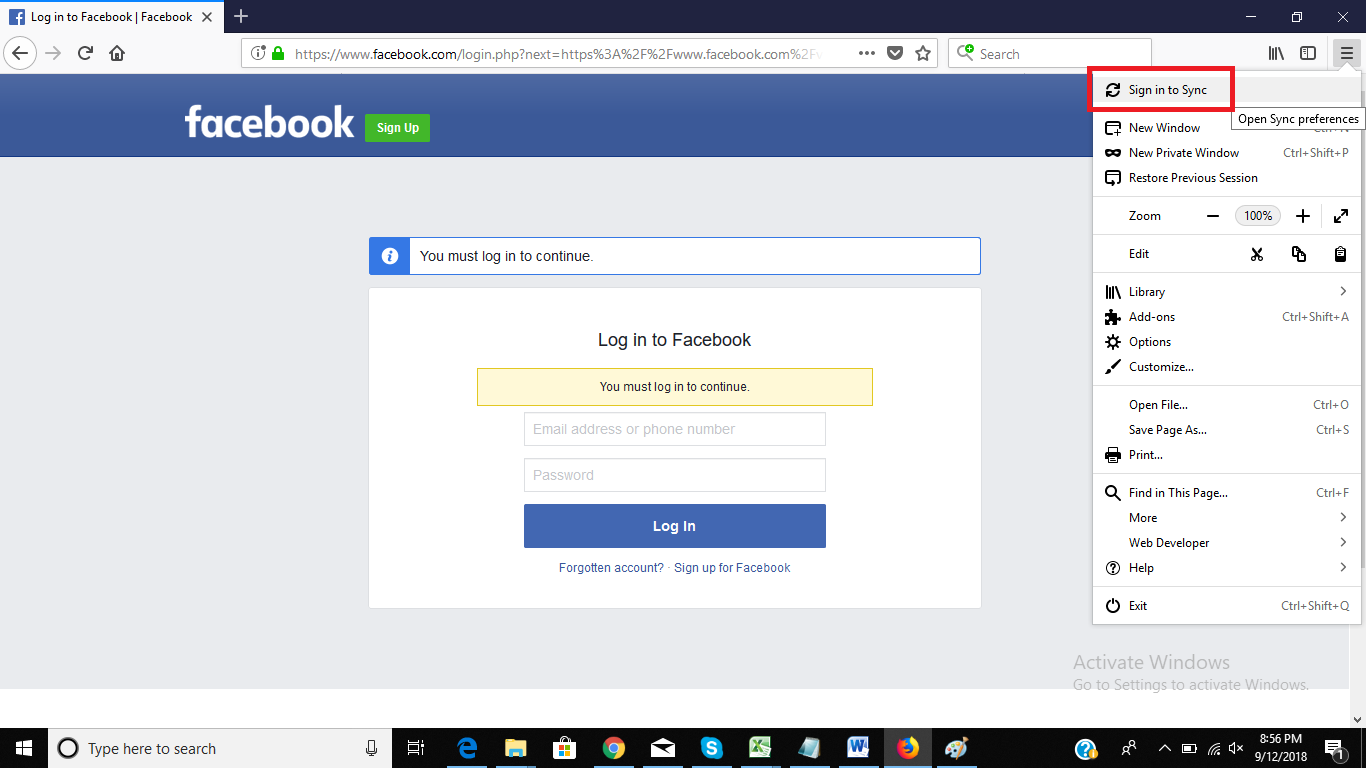Open page actions three-dot menu
This screenshot has height=768, width=1366.
point(866,53)
